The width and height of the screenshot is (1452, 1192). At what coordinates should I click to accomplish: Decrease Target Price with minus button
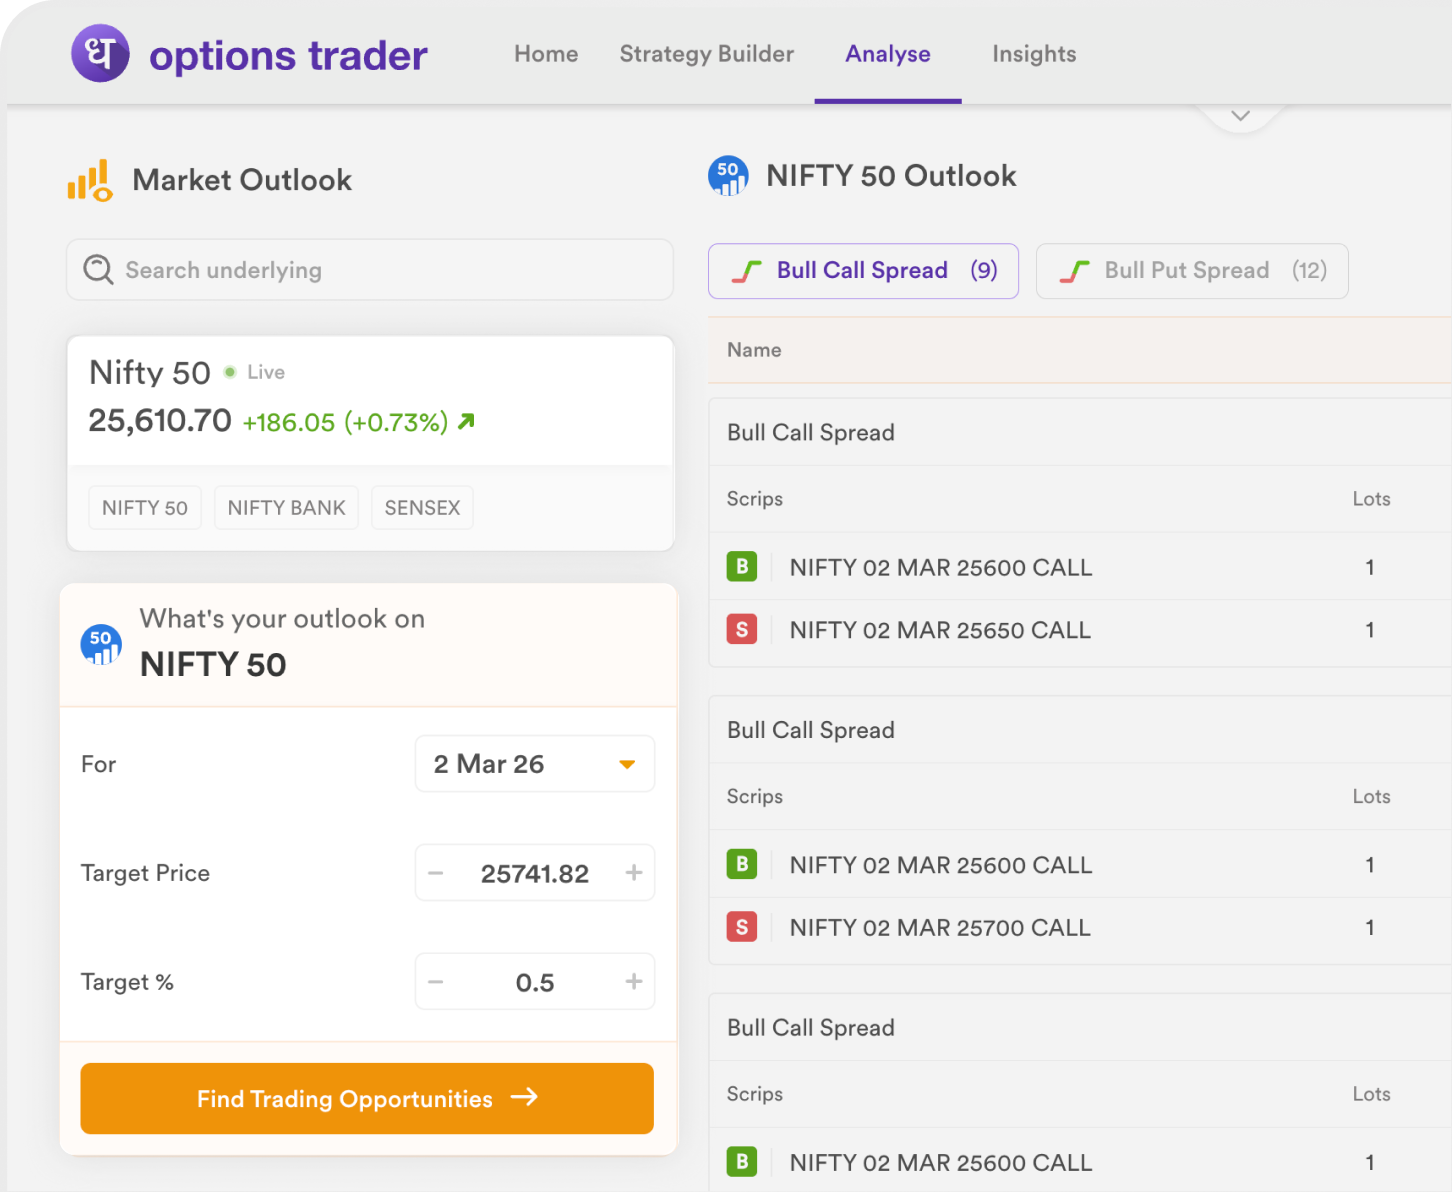click(436, 873)
